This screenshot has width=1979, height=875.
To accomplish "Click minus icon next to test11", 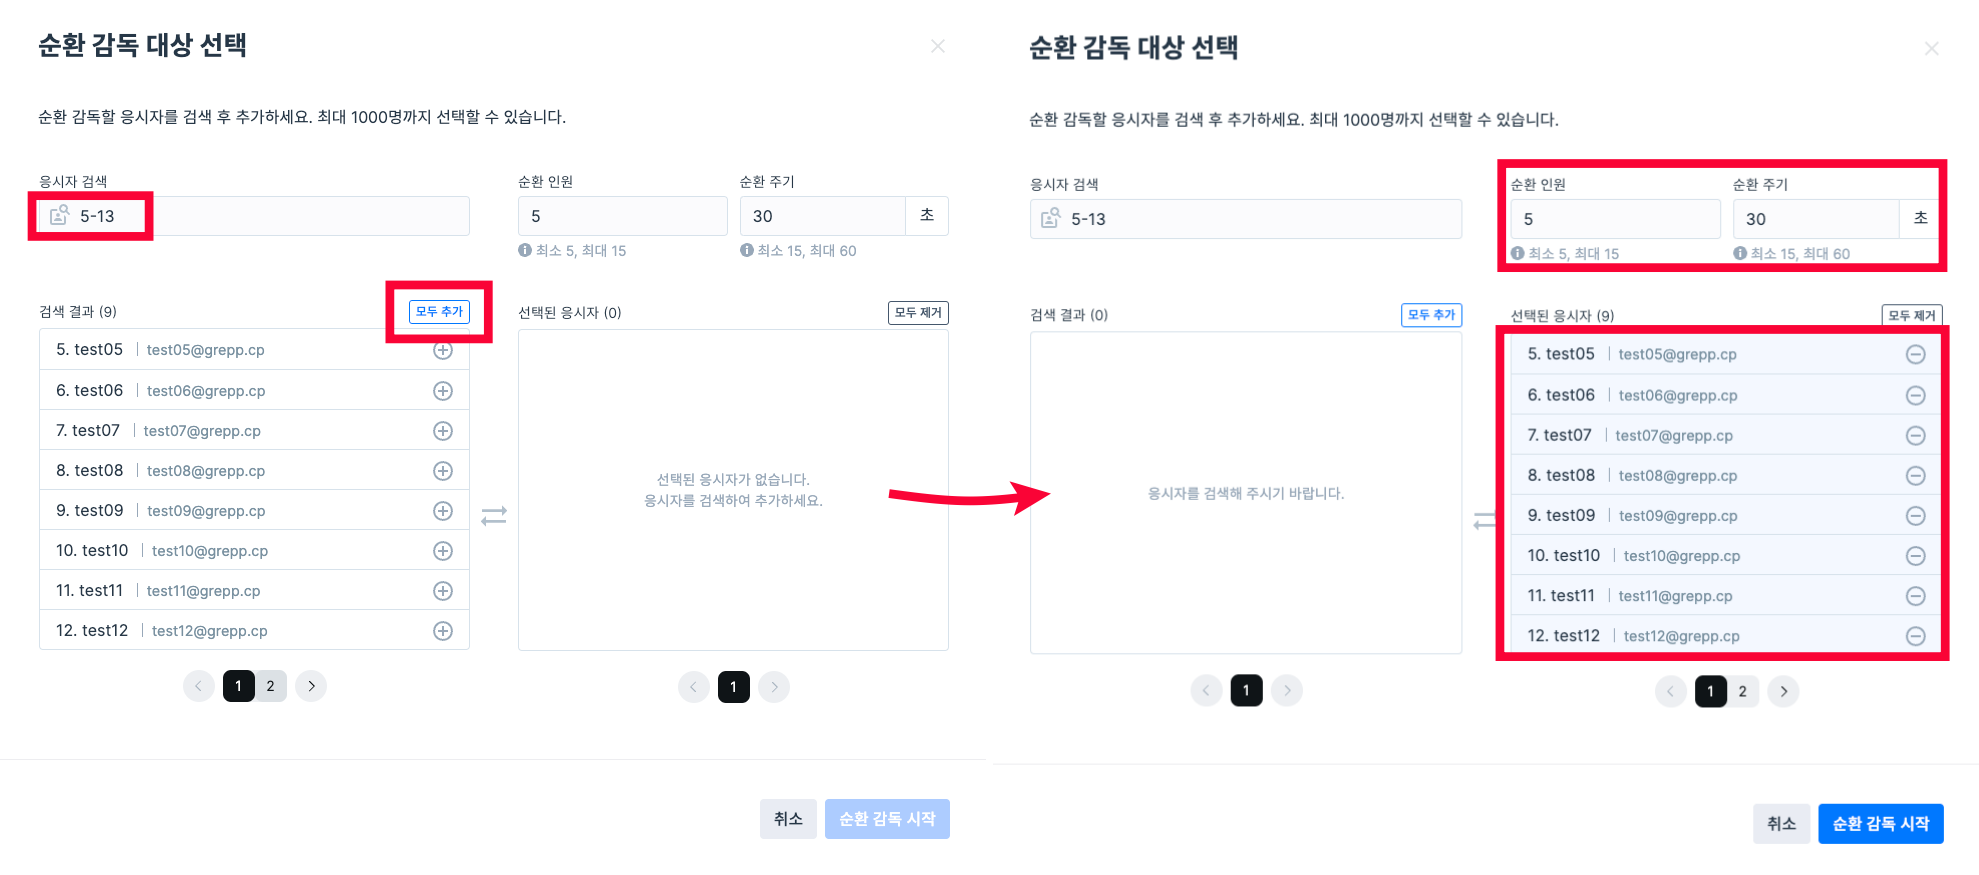I will tap(1915, 596).
